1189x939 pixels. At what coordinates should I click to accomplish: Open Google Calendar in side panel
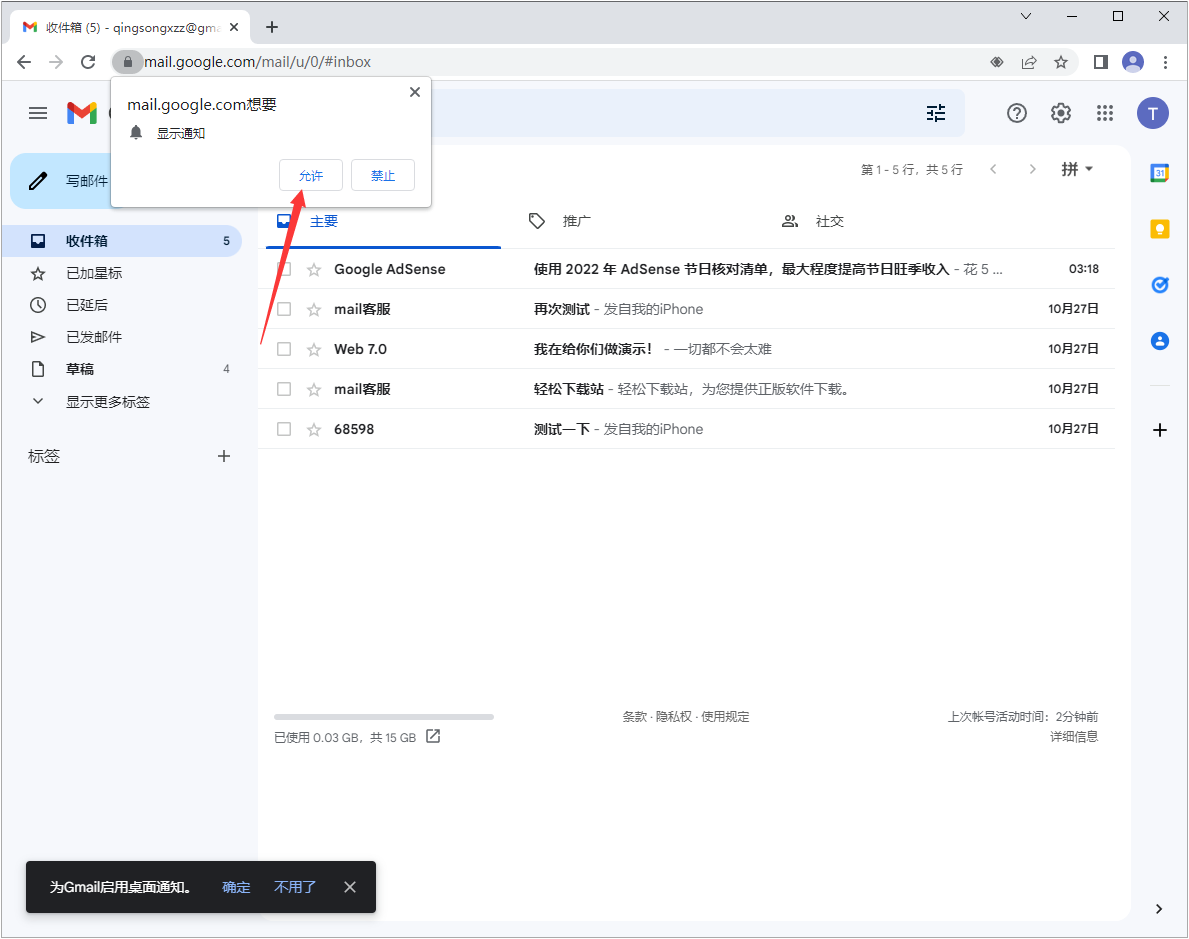(1159, 173)
